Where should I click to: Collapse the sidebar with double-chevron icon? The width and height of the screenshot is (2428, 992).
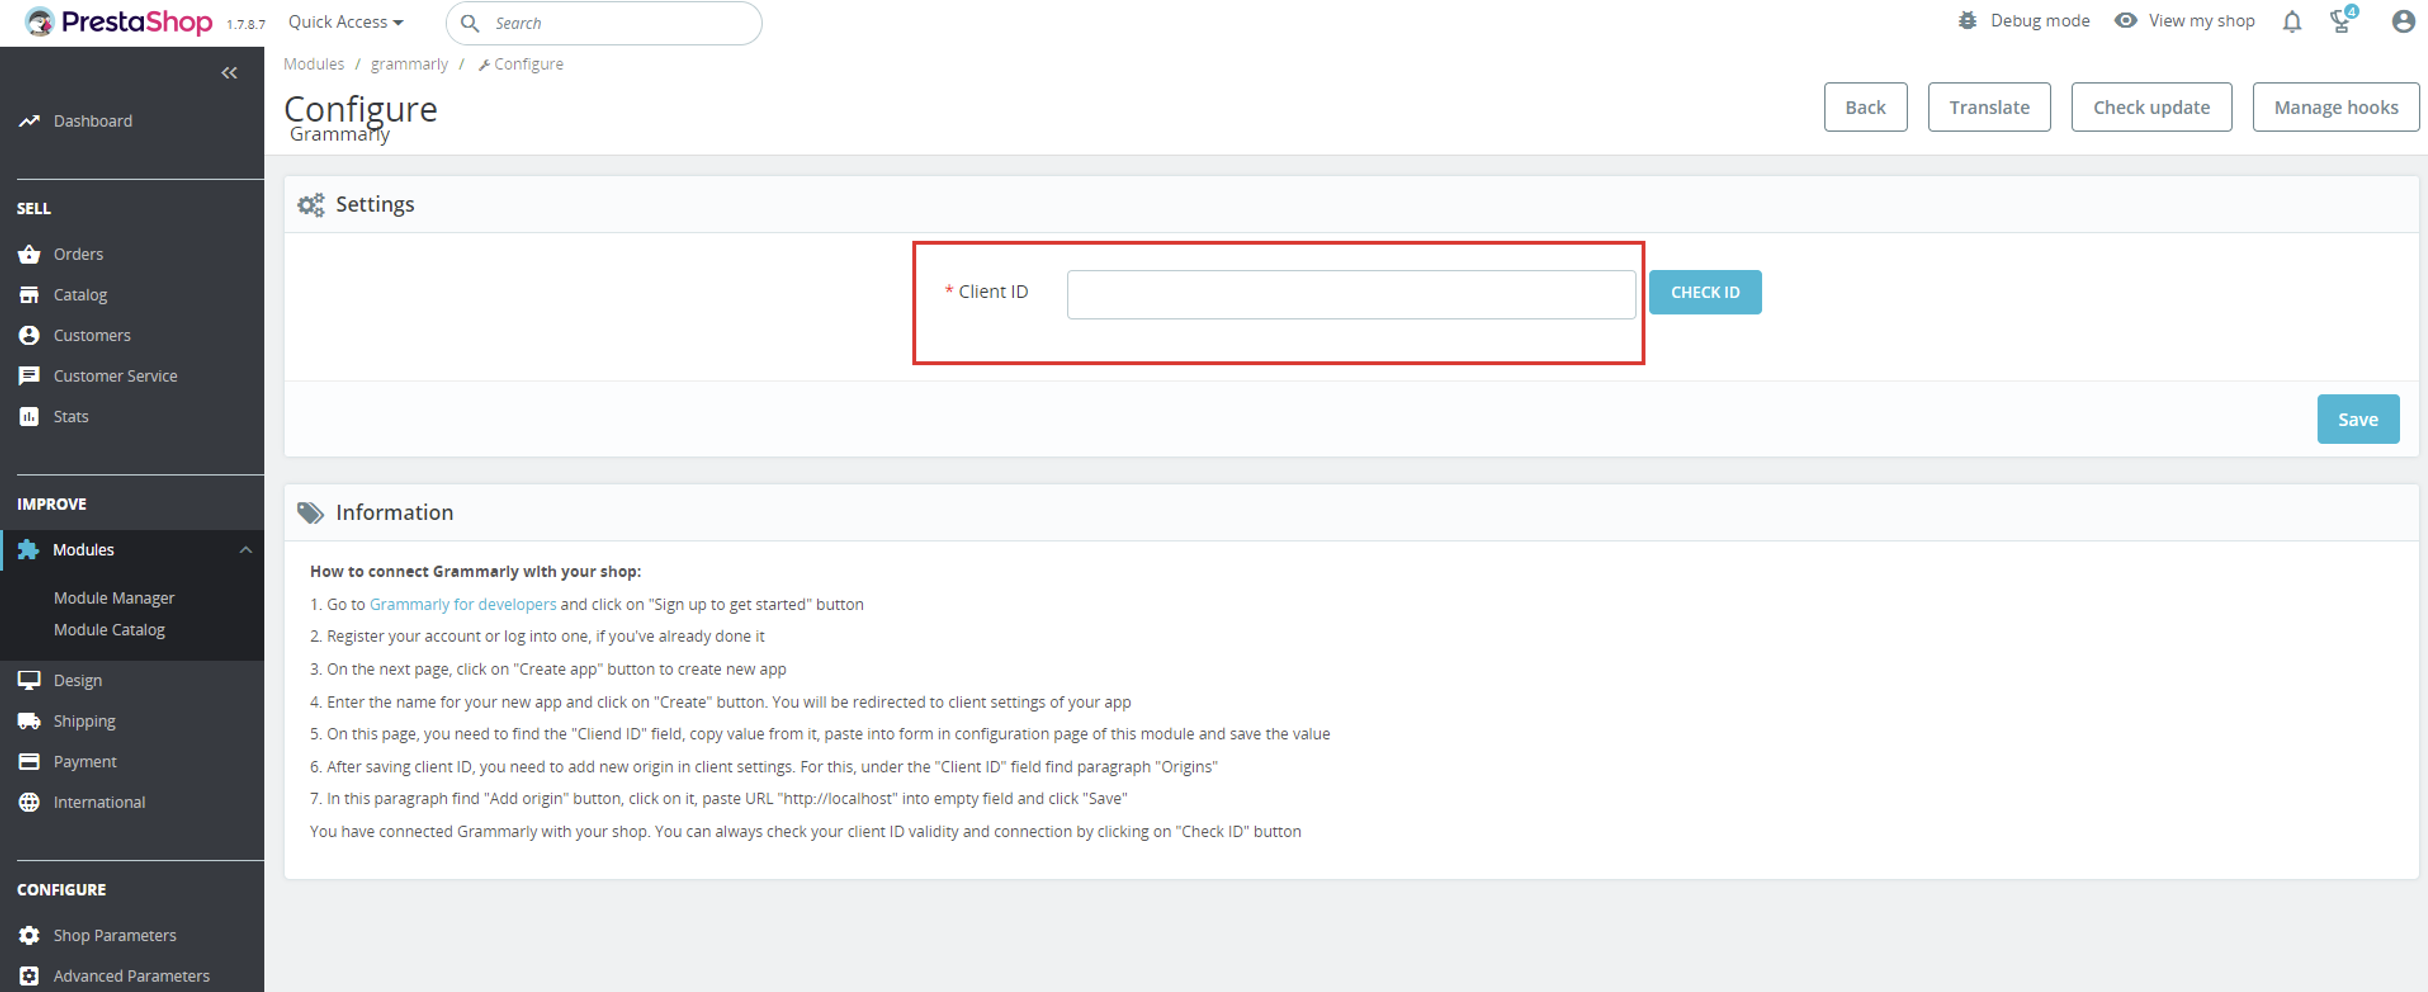pyautogui.click(x=229, y=73)
